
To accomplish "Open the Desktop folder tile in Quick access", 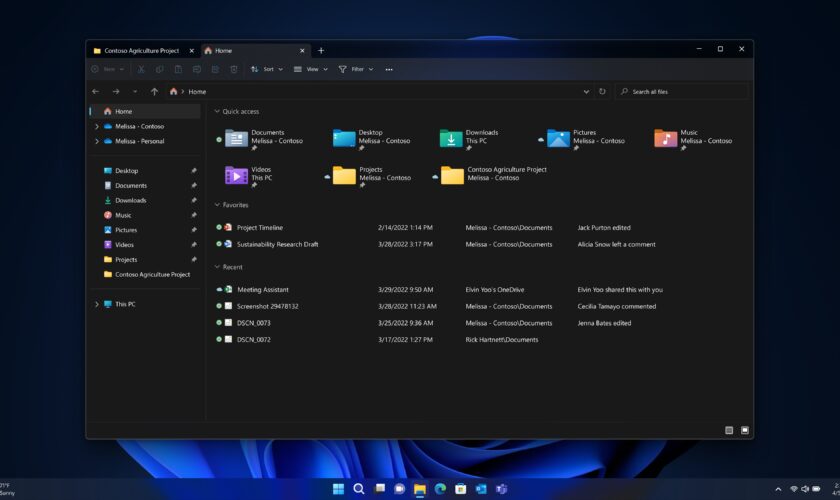I will 371,139.
